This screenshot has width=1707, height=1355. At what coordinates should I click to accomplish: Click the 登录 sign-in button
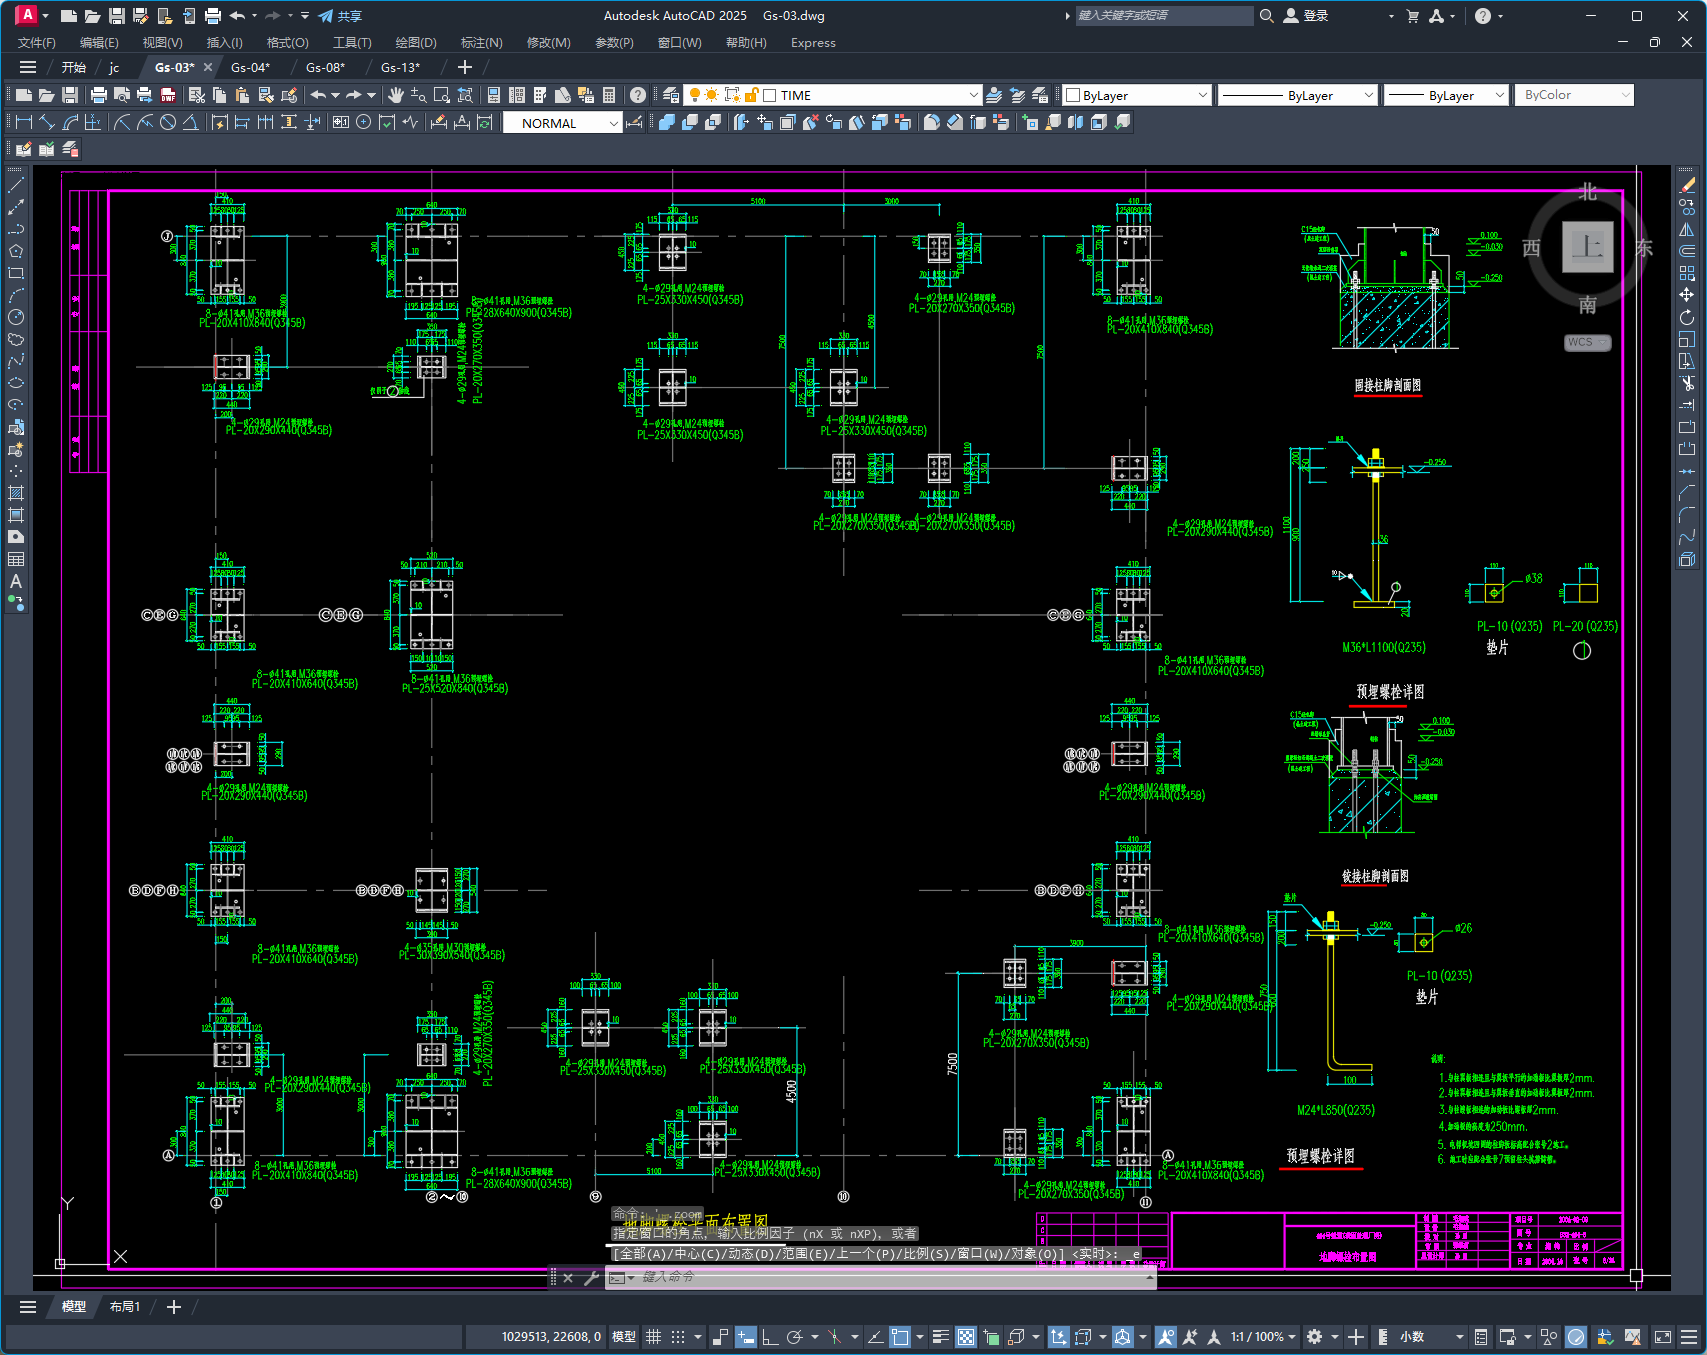point(1306,16)
